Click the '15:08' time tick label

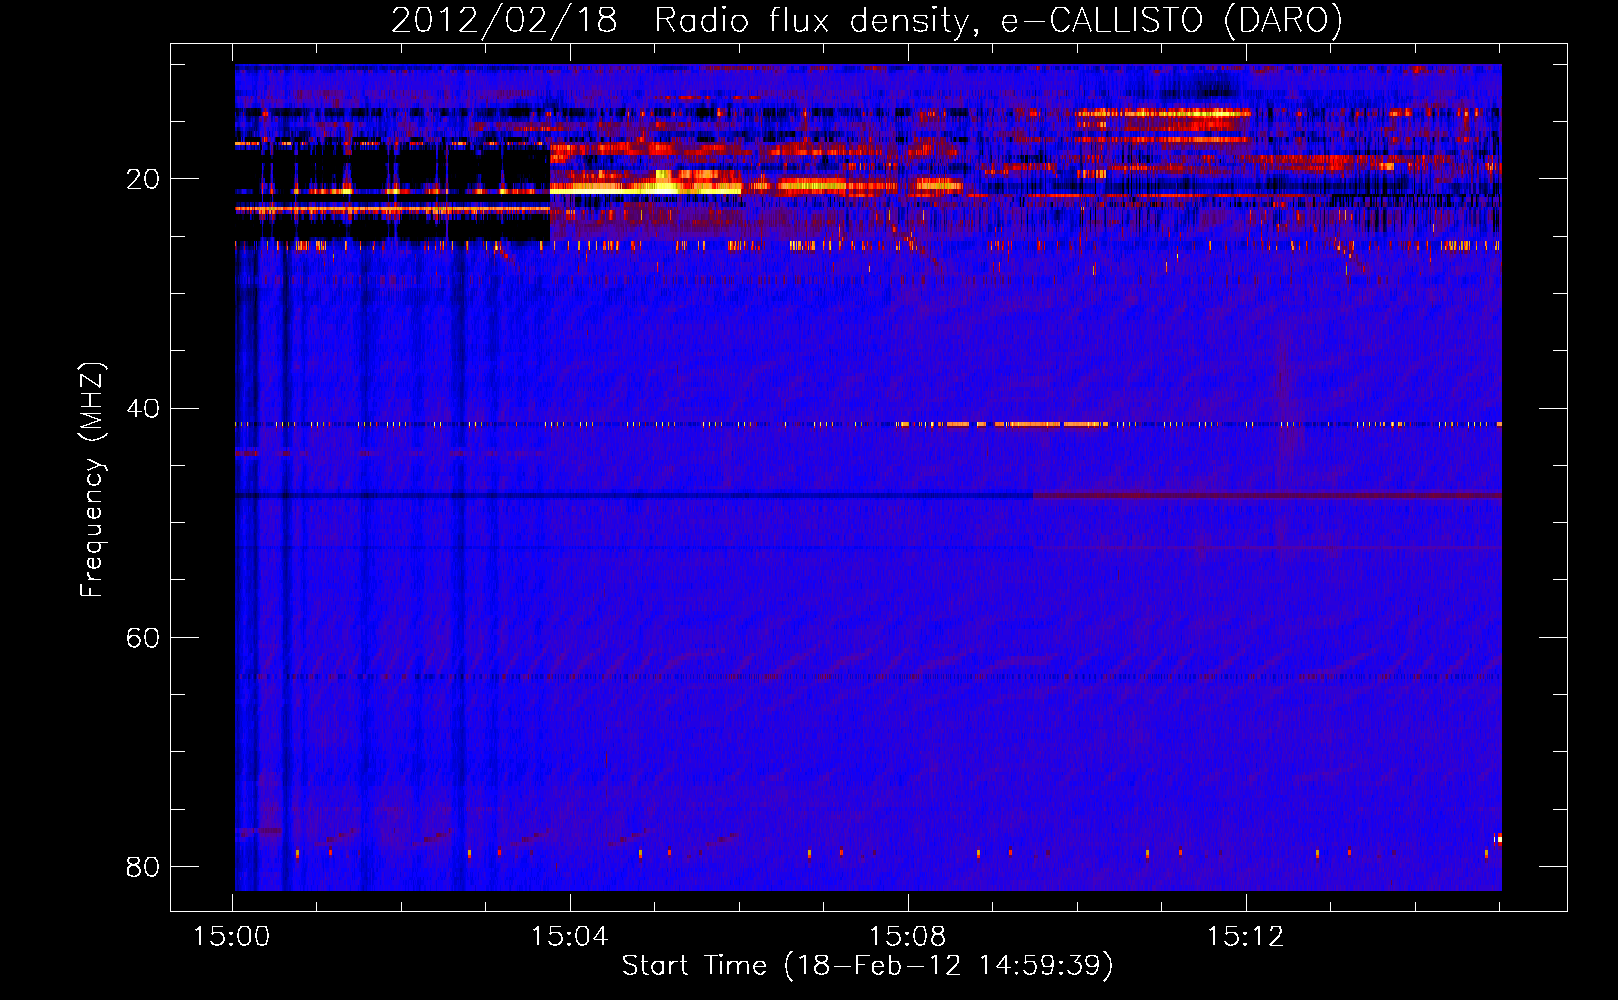[907, 937]
